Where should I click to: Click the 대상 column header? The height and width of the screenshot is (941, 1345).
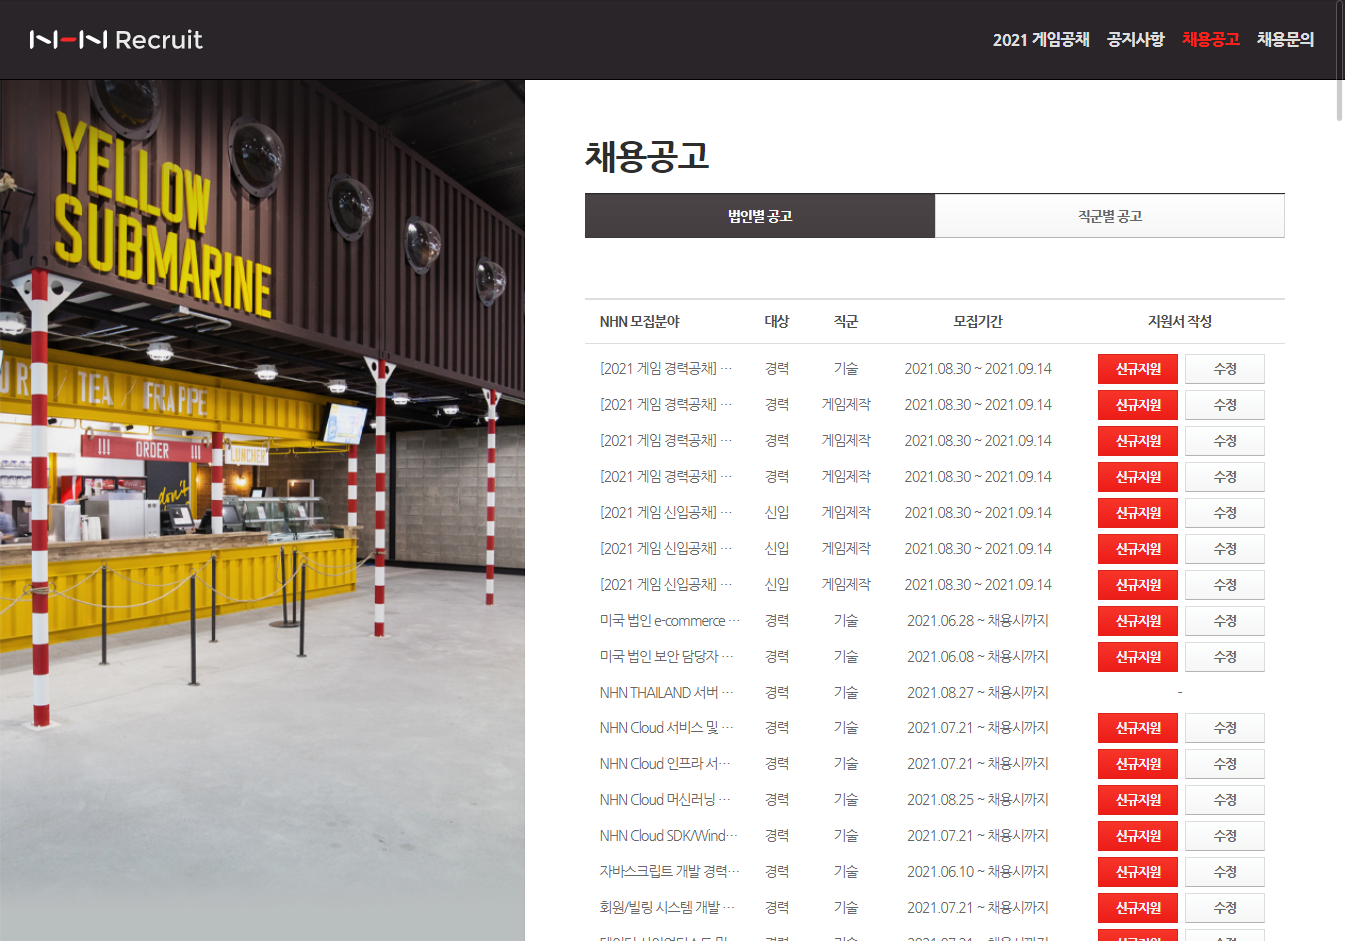(777, 322)
